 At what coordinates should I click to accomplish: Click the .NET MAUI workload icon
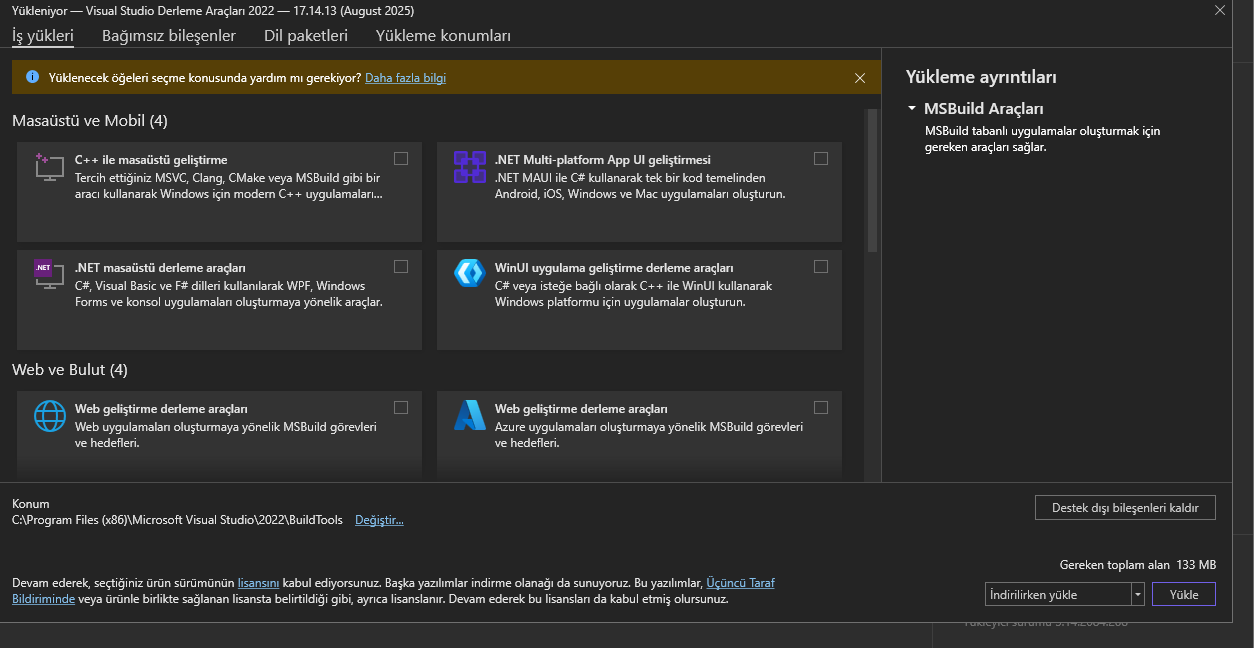tap(469, 167)
